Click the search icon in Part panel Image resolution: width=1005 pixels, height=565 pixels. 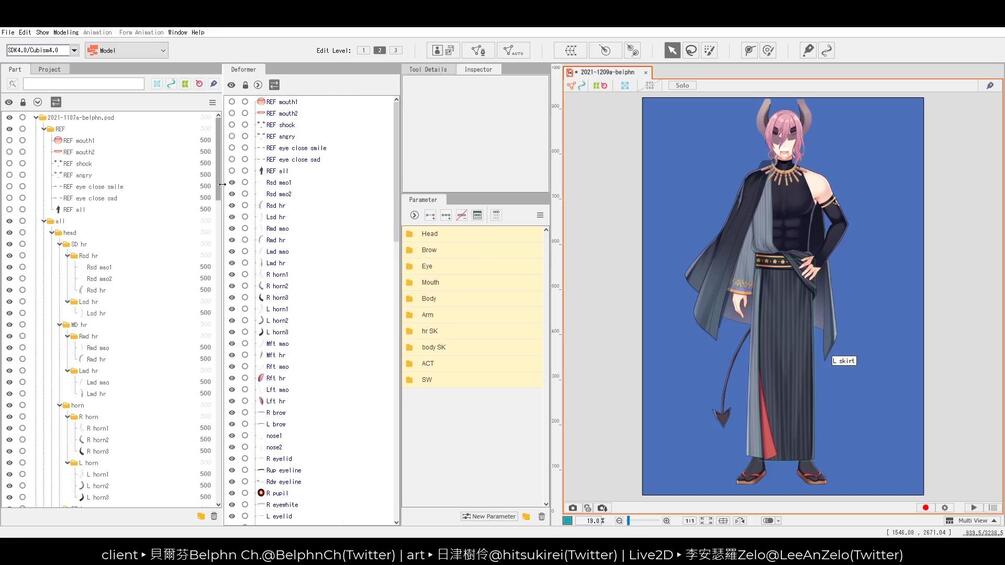tap(12, 84)
